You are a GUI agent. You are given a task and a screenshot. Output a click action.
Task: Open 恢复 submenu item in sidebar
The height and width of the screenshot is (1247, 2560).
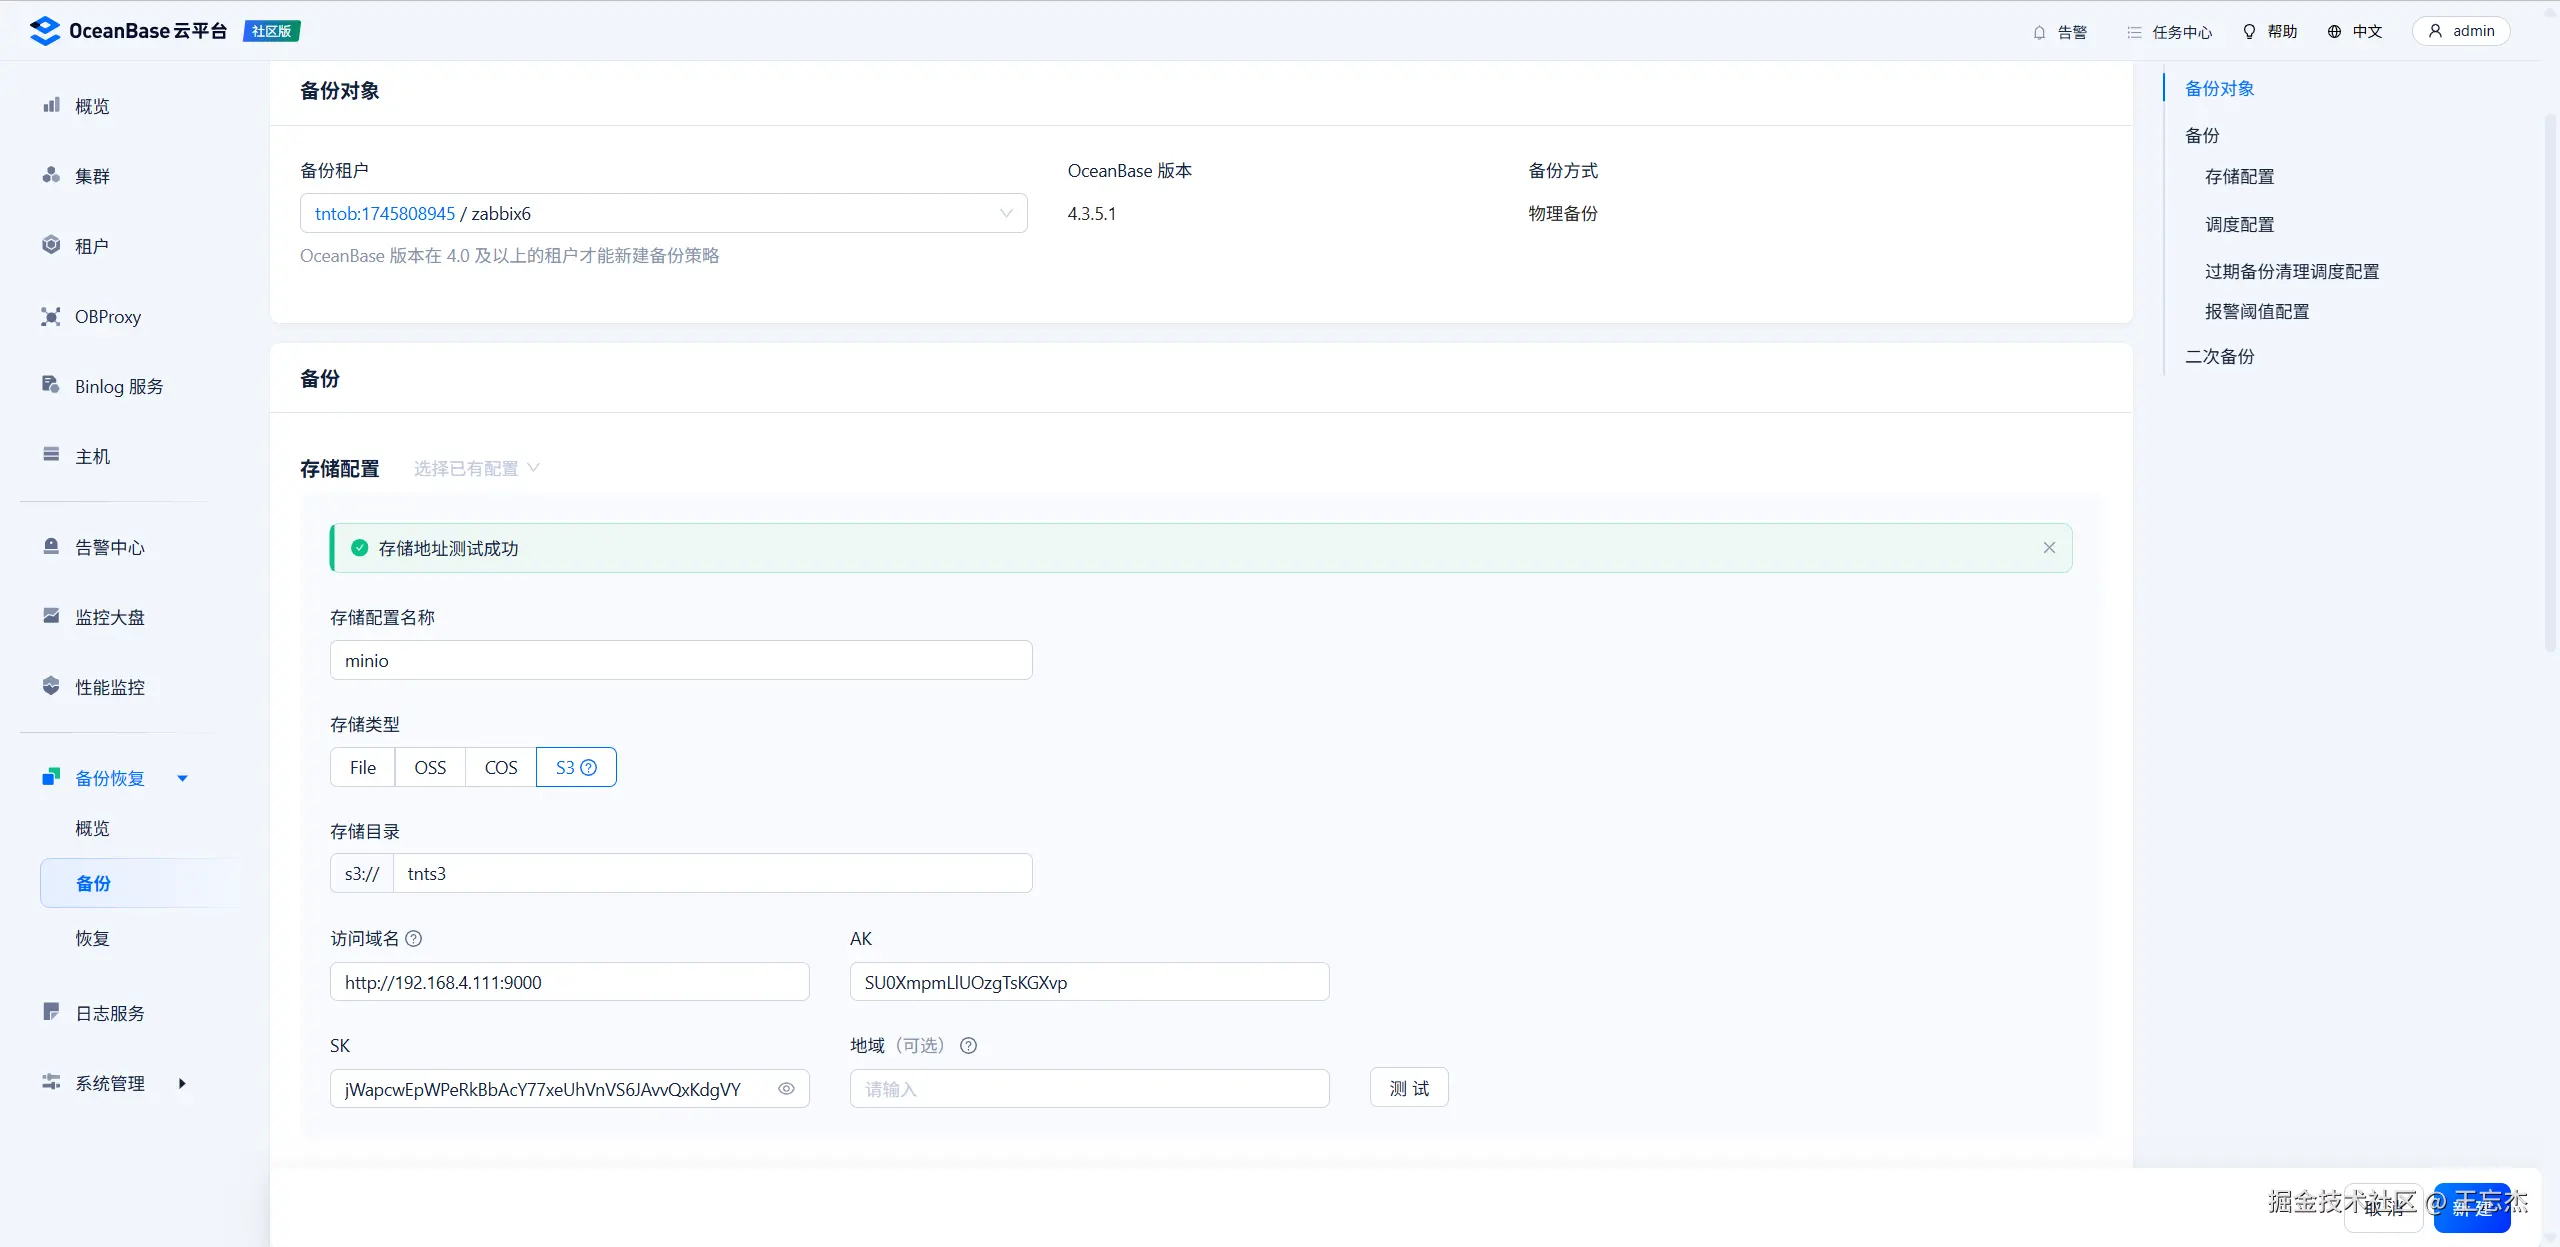pos(92,938)
